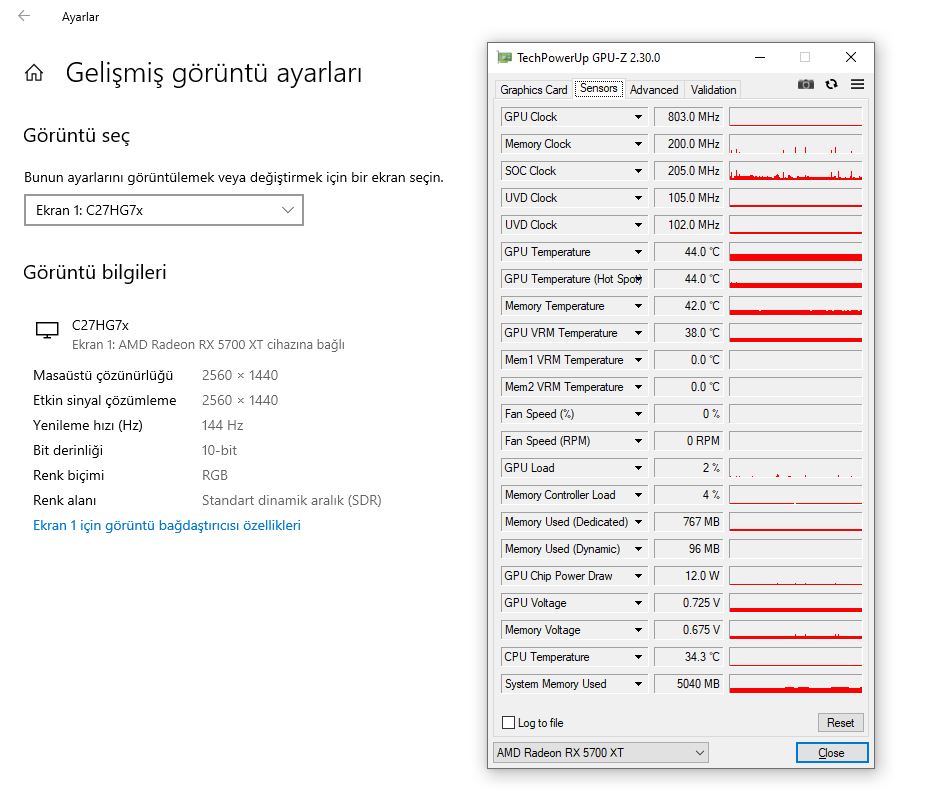Expand the GPU Temperature (Hot Spot) dropdown
926x807 pixels.
click(638, 279)
